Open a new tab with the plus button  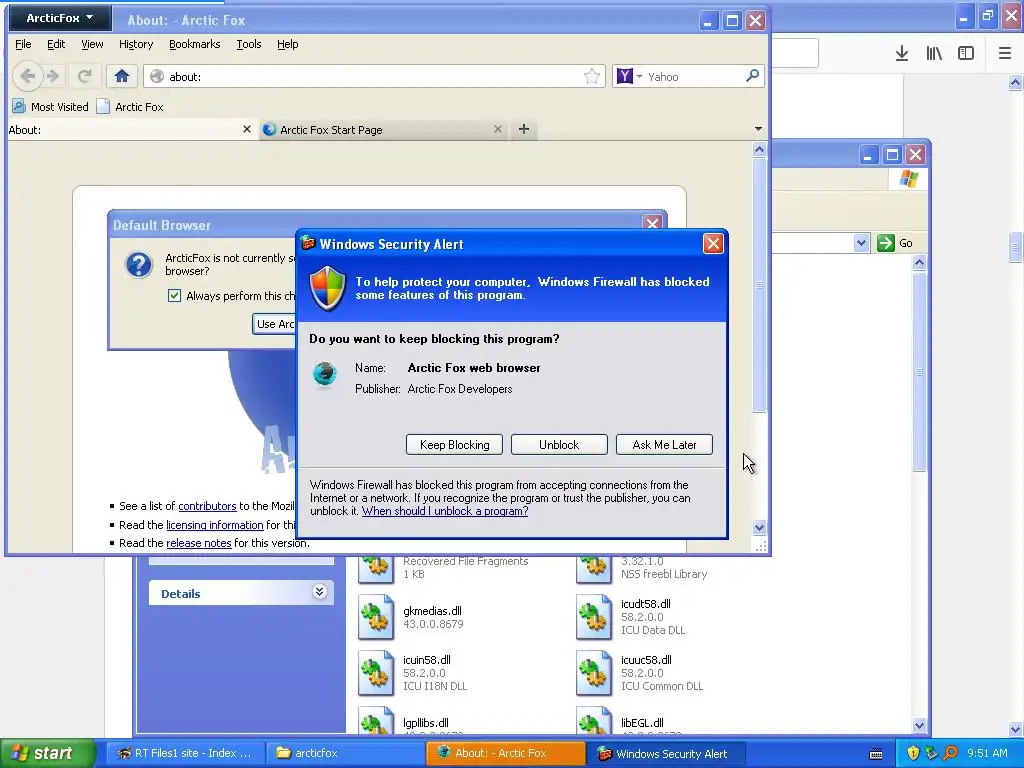524,129
